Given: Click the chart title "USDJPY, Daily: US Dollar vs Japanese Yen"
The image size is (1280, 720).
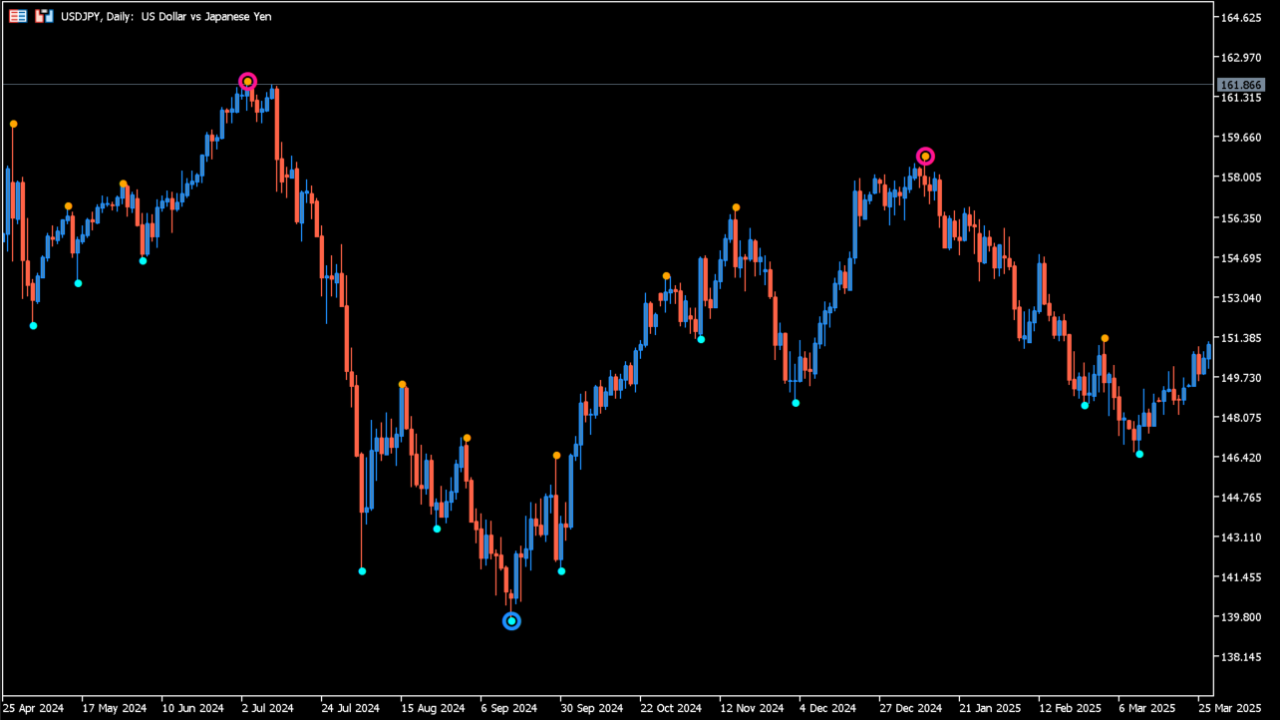Looking at the screenshot, I should point(166,17).
